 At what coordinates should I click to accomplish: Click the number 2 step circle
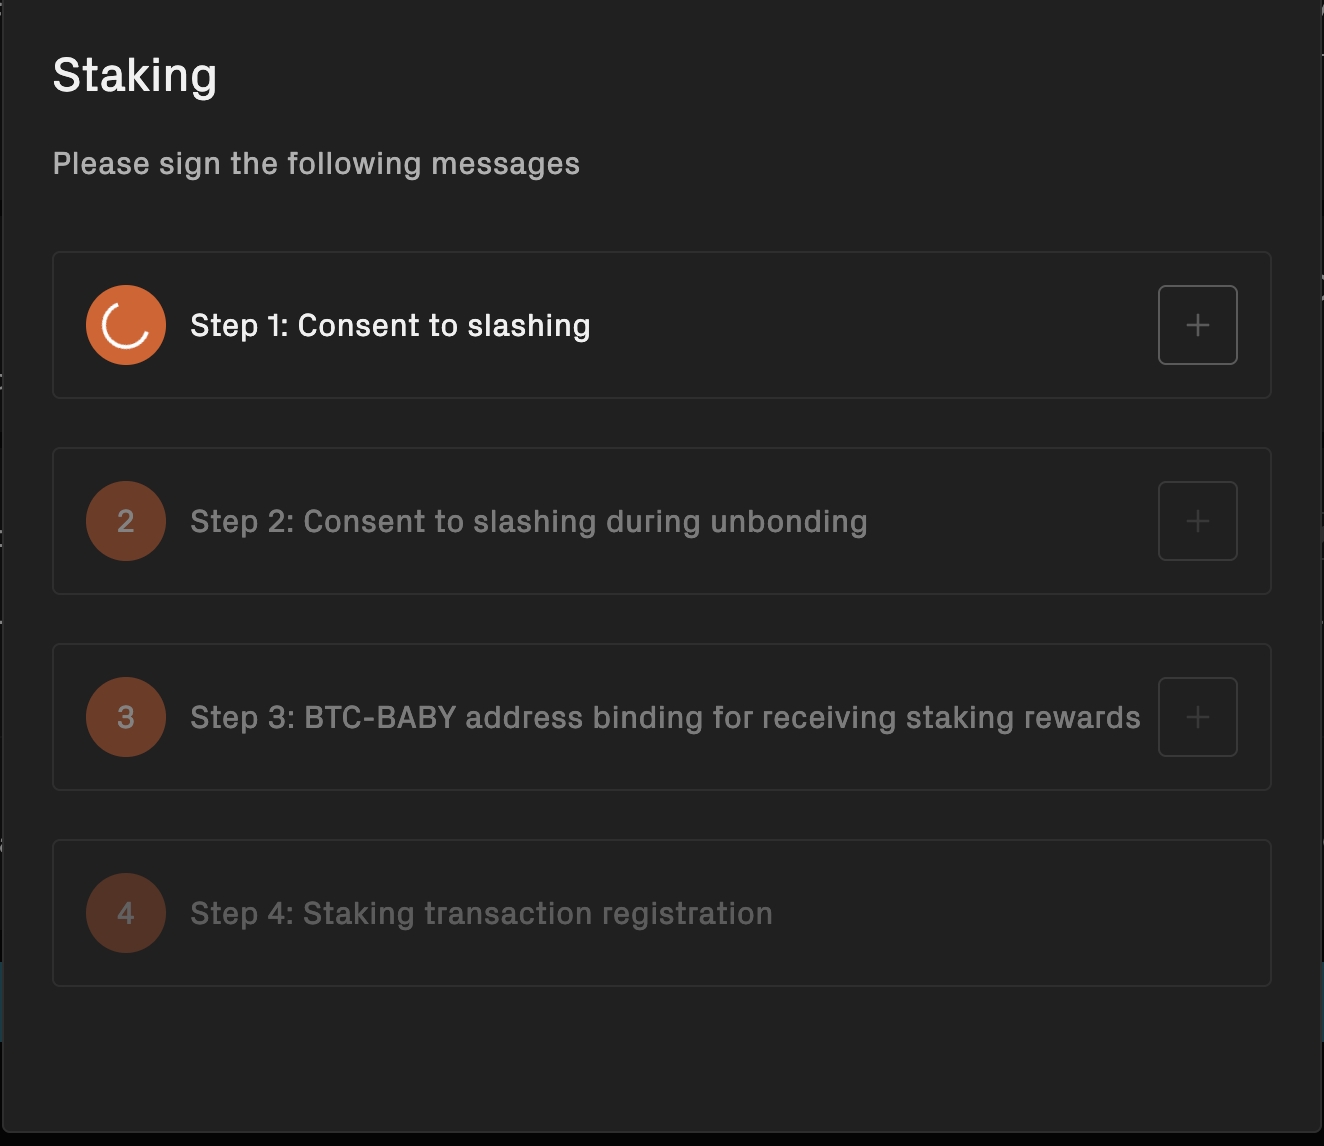pyautogui.click(x=126, y=521)
